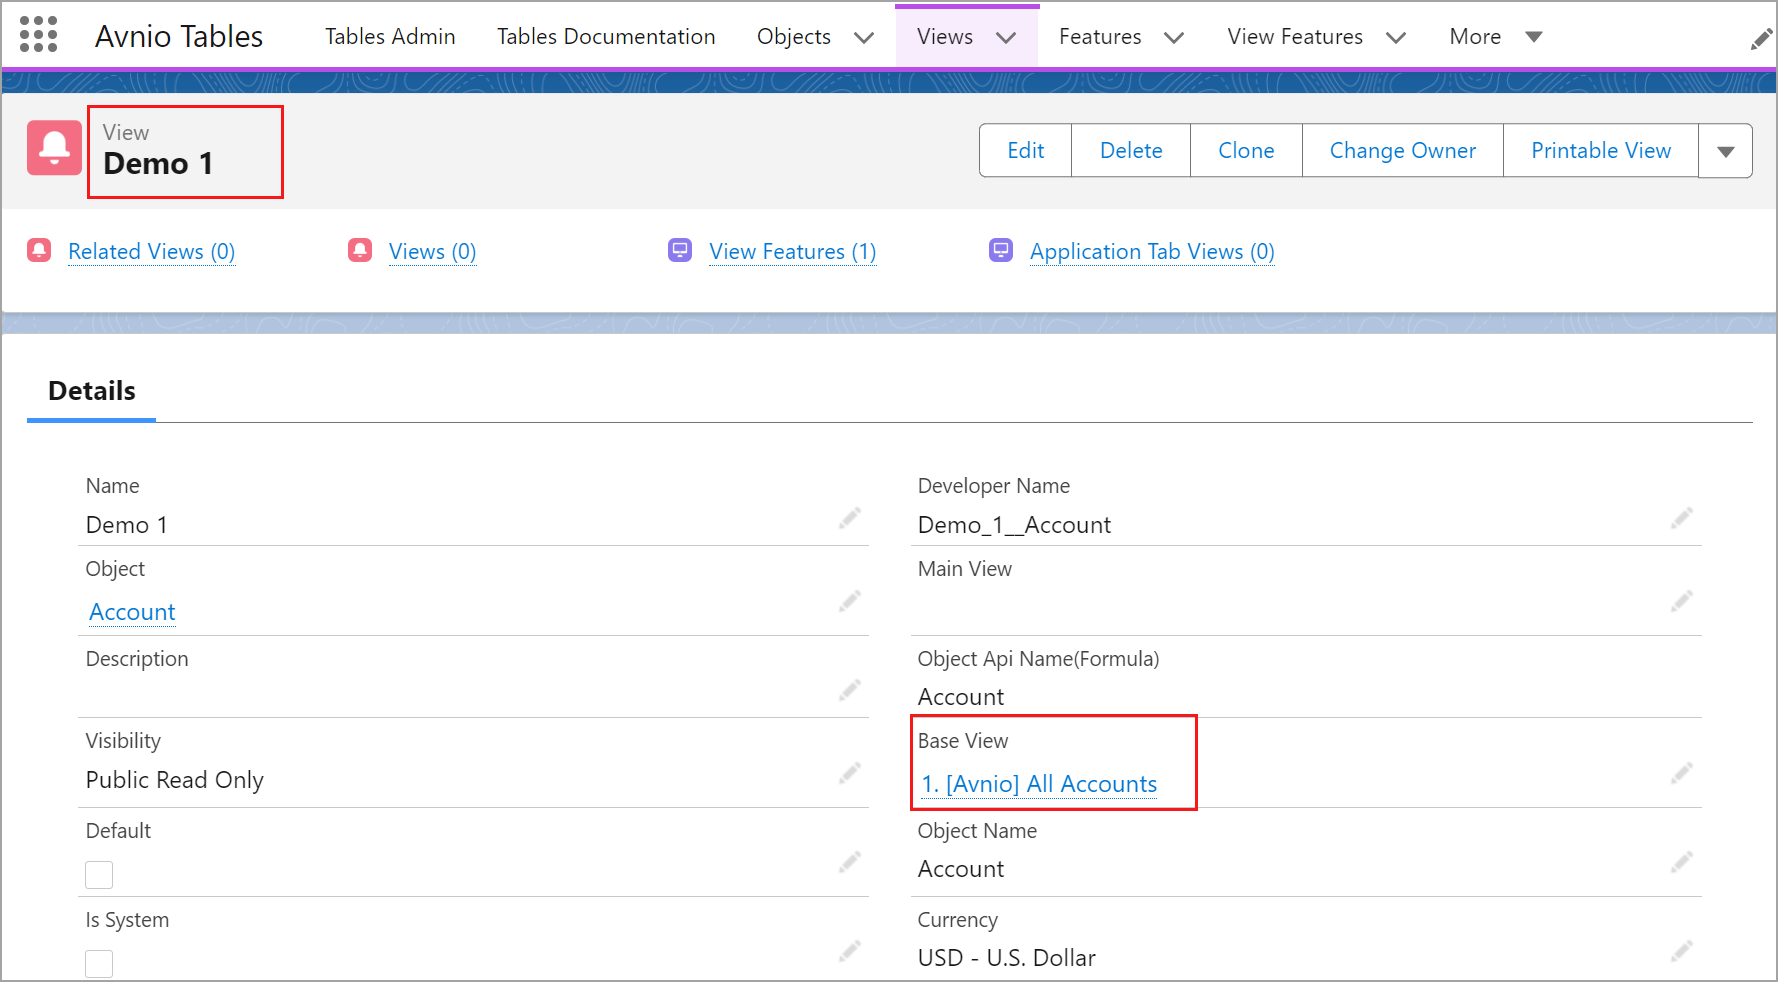Open the 1. [Avnio] All Accounts link
1778x982 pixels.
click(1039, 784)
